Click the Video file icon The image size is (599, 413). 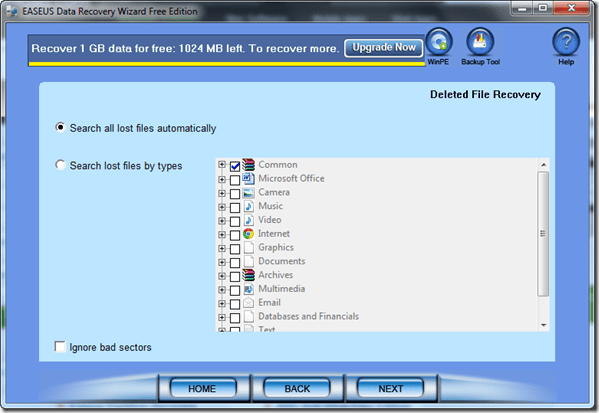pyautogui.click(x=248, y=220)
